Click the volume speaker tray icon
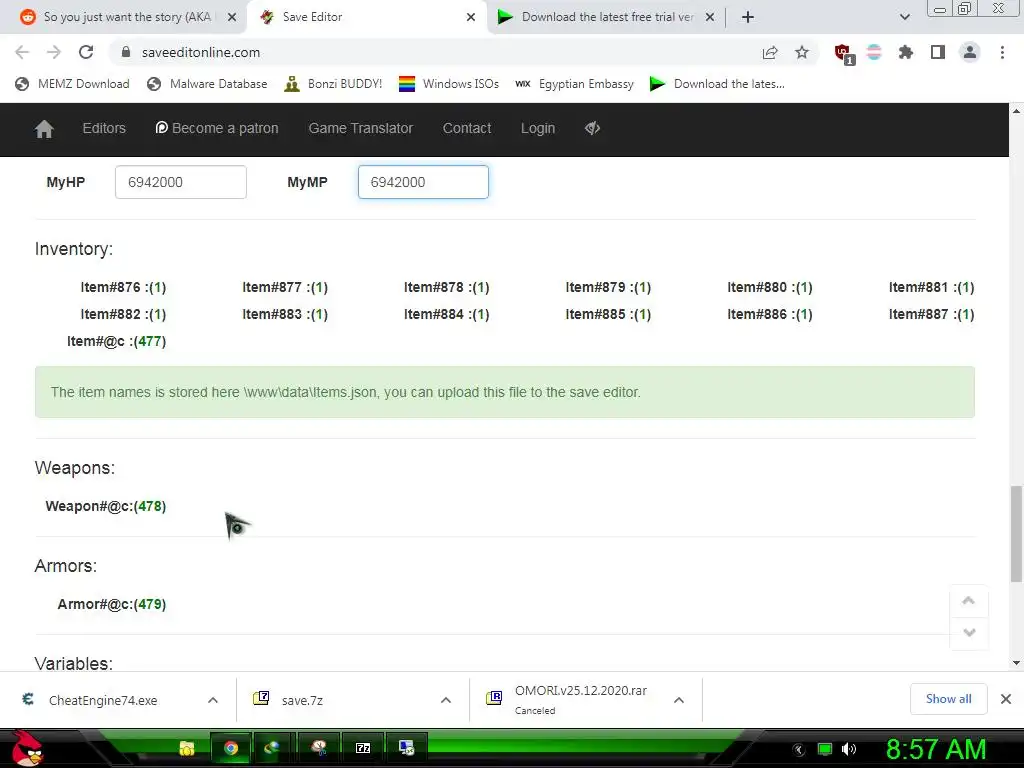The image size is (1024, 768). [x=849, y=749]
